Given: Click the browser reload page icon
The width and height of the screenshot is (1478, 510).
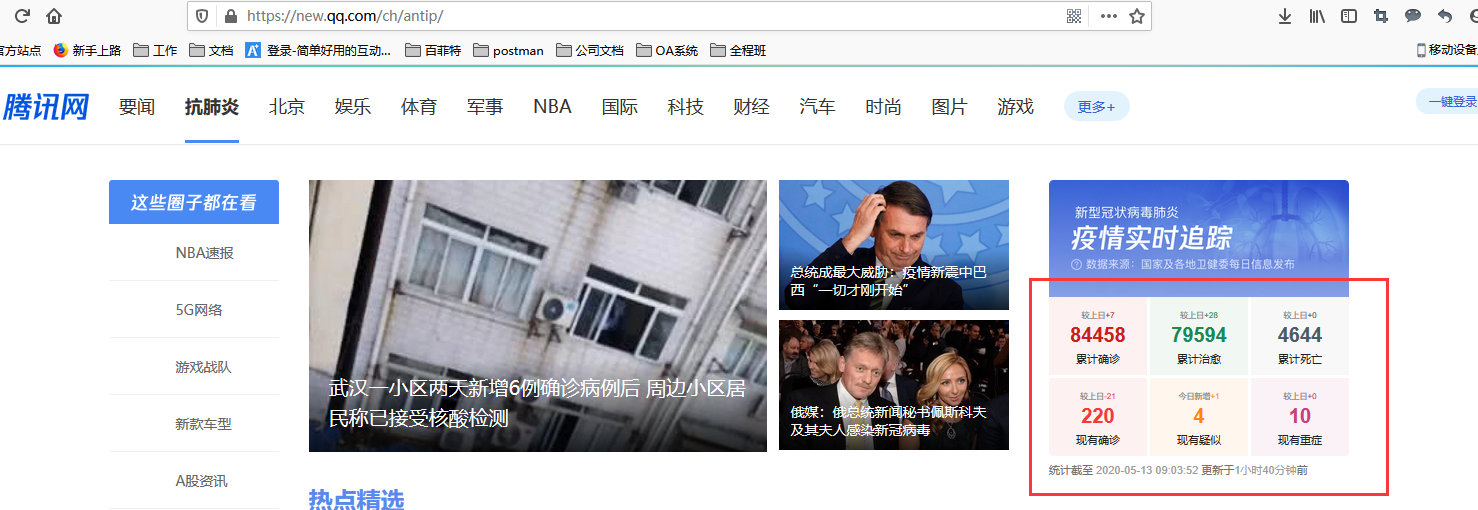Looking at the screenshot, I should point(21,16).
